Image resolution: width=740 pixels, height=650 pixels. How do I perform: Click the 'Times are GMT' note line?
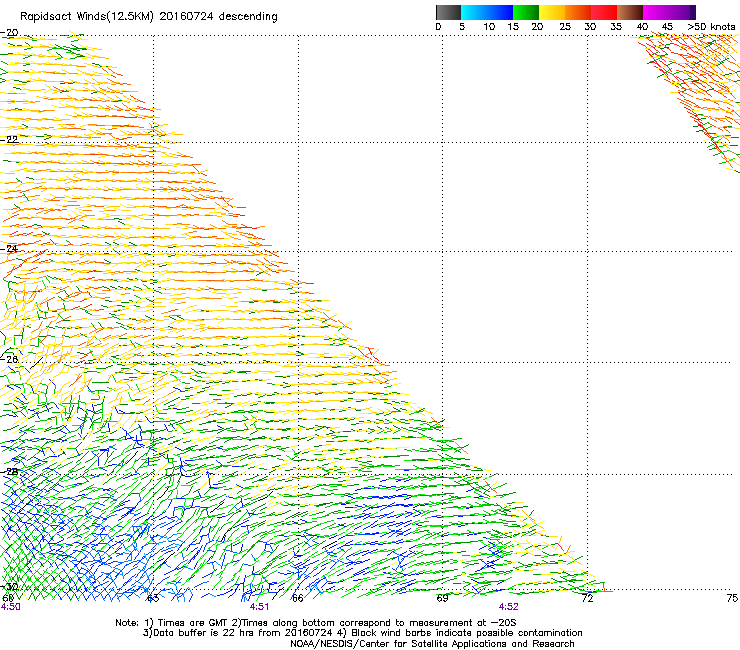316,623
